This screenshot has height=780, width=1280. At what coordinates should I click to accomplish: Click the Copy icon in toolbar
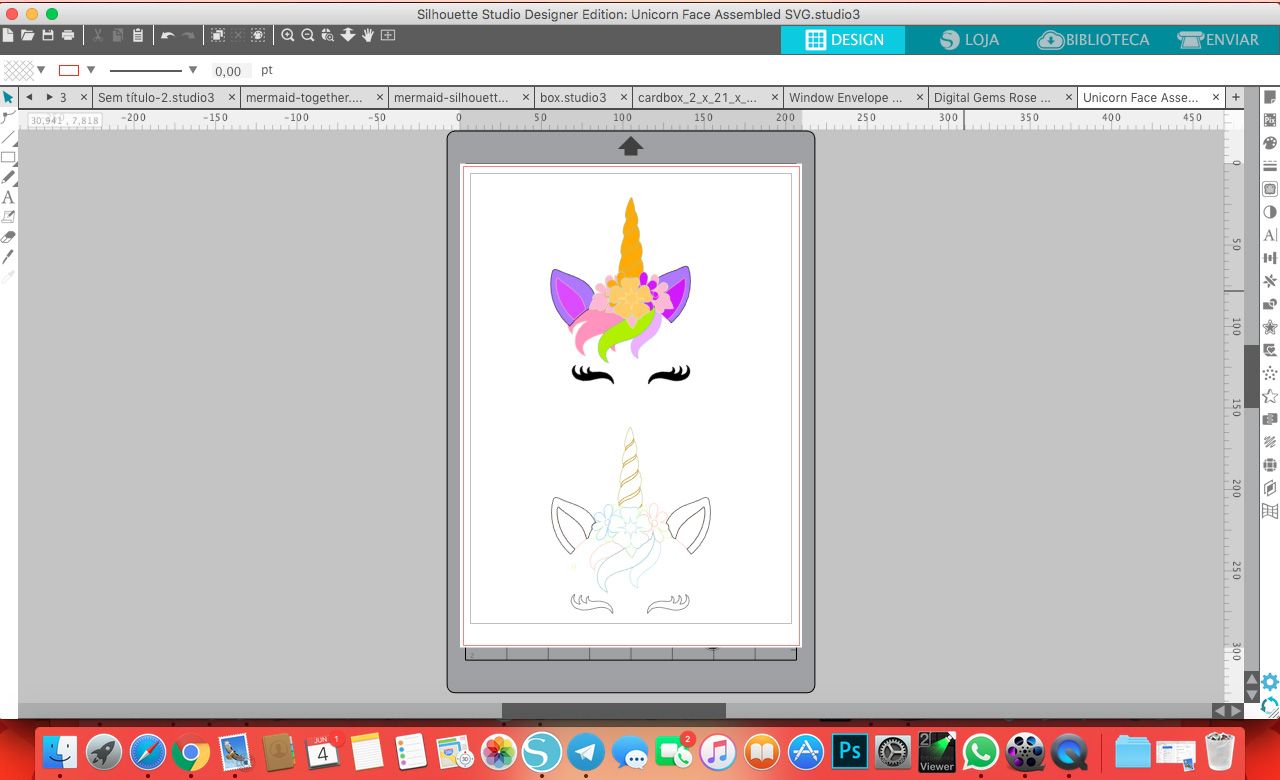[118, 35]
